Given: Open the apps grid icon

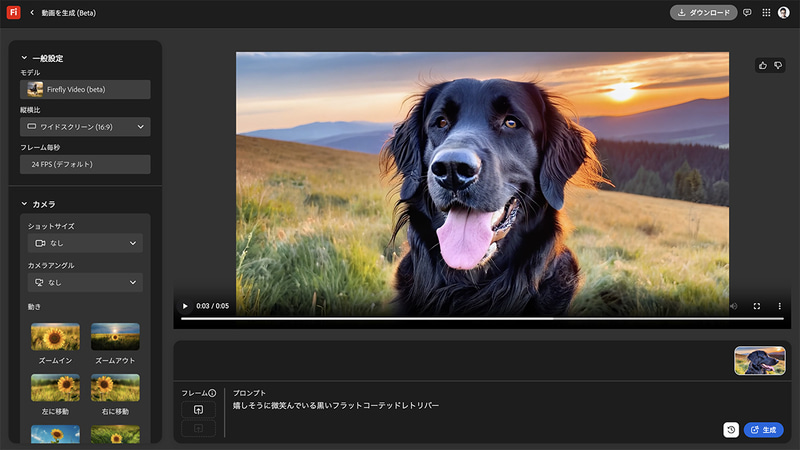Looking at the screenshot, I should pos(766,13).
